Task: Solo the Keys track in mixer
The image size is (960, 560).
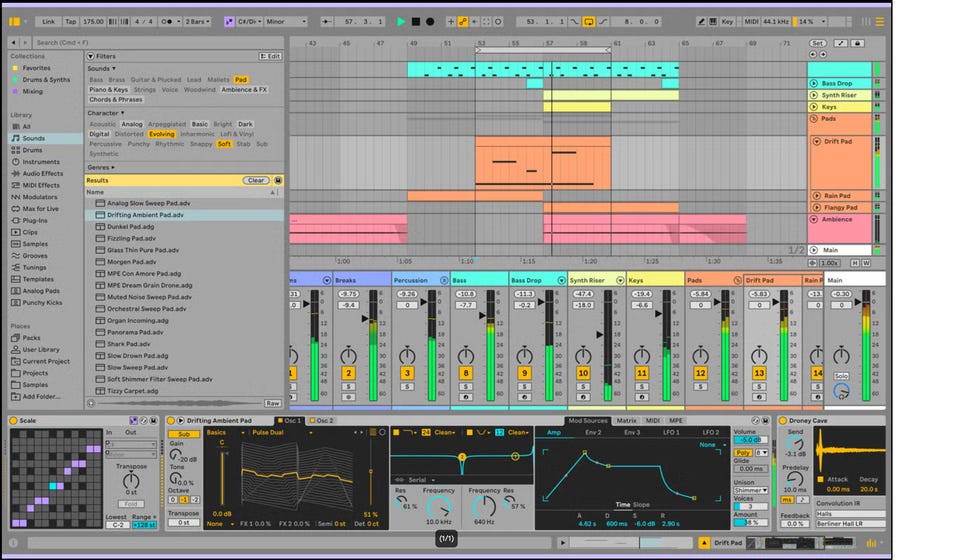Action: [x=641, y=386]
